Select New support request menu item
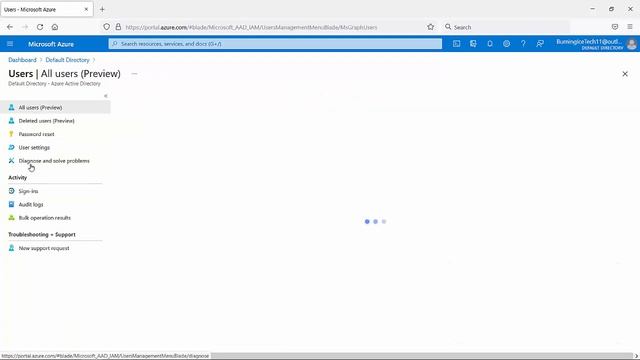The image size is (640, 360). coord(55,248)
